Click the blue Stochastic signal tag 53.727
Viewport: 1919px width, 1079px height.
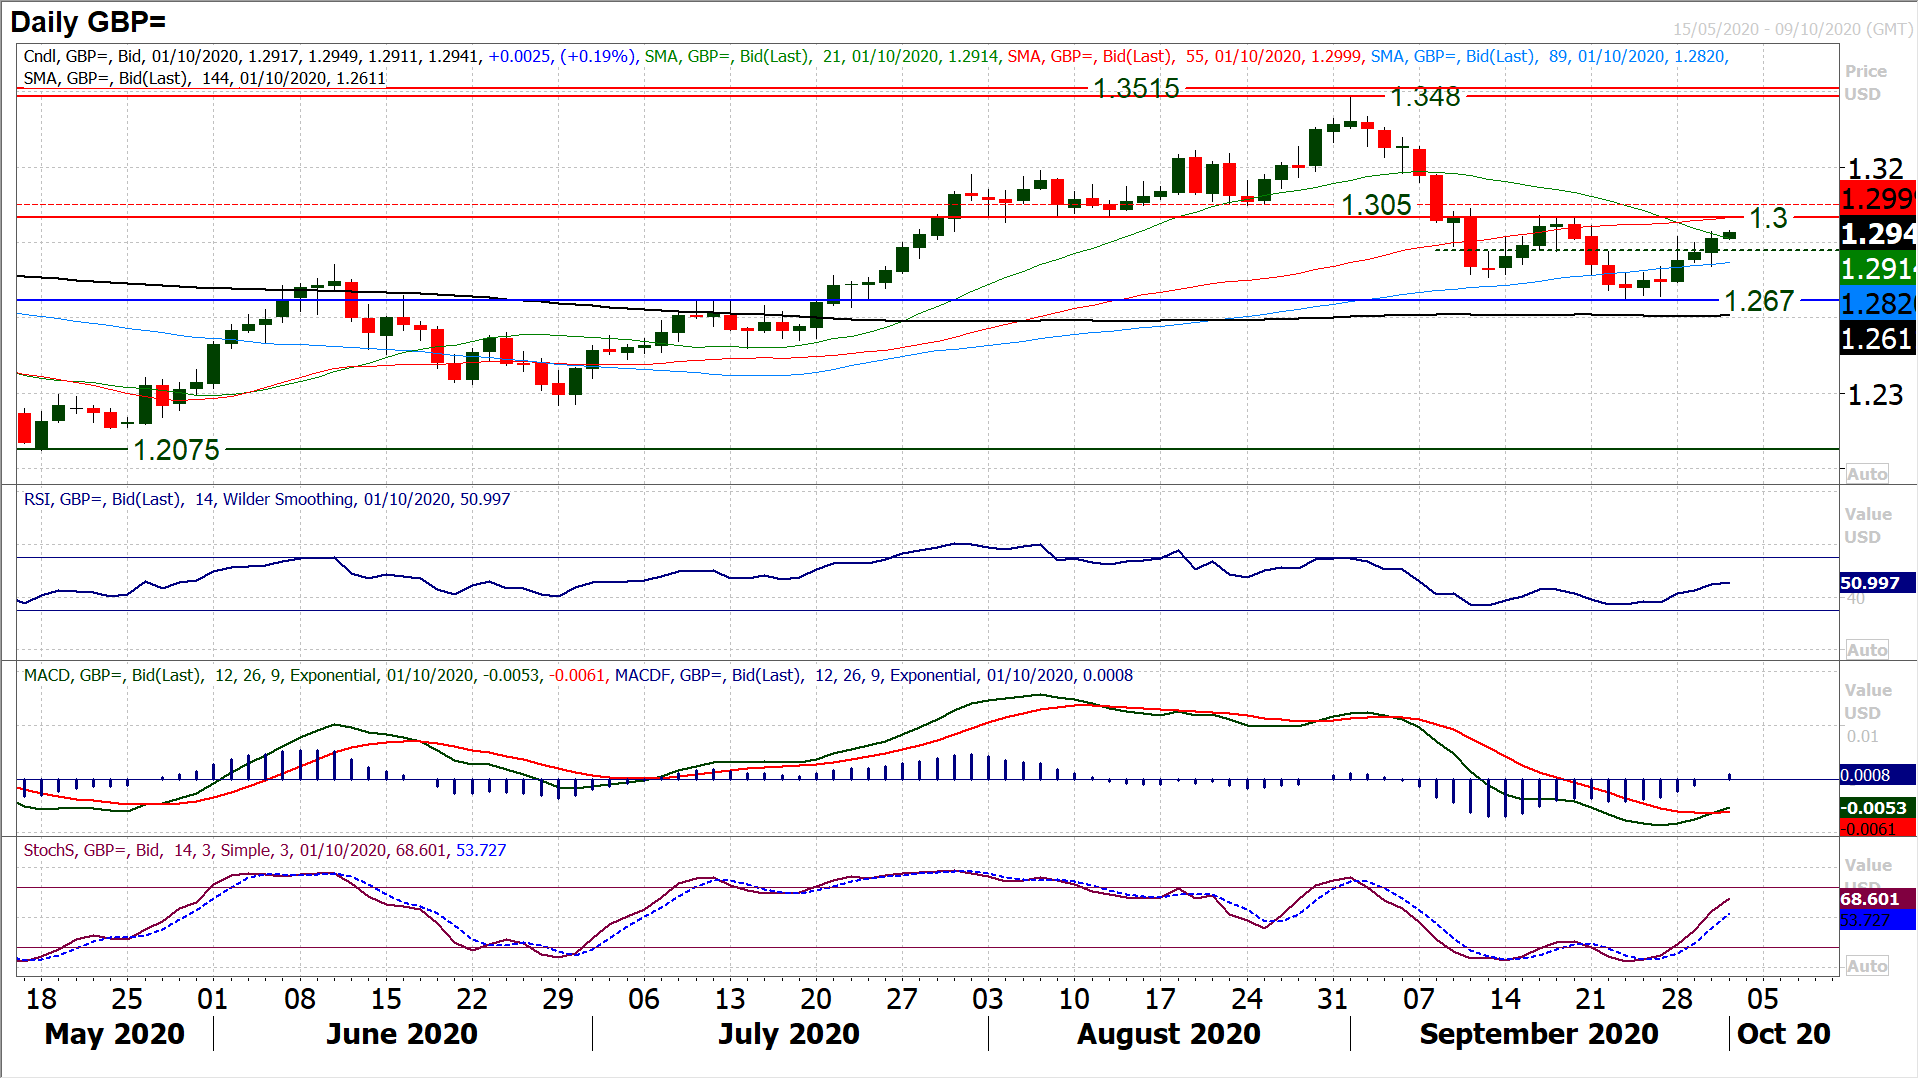click(1877, 920)
